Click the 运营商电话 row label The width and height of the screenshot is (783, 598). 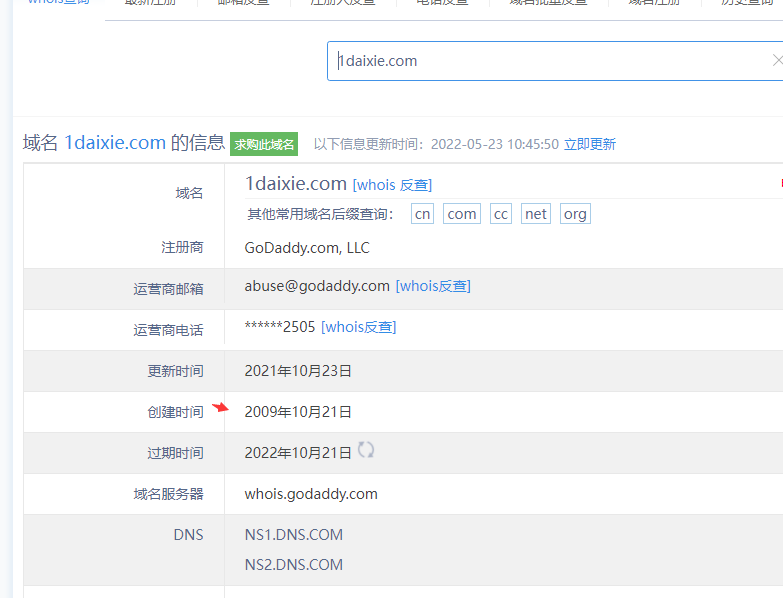pyautogui.click(x=168, y=330)
